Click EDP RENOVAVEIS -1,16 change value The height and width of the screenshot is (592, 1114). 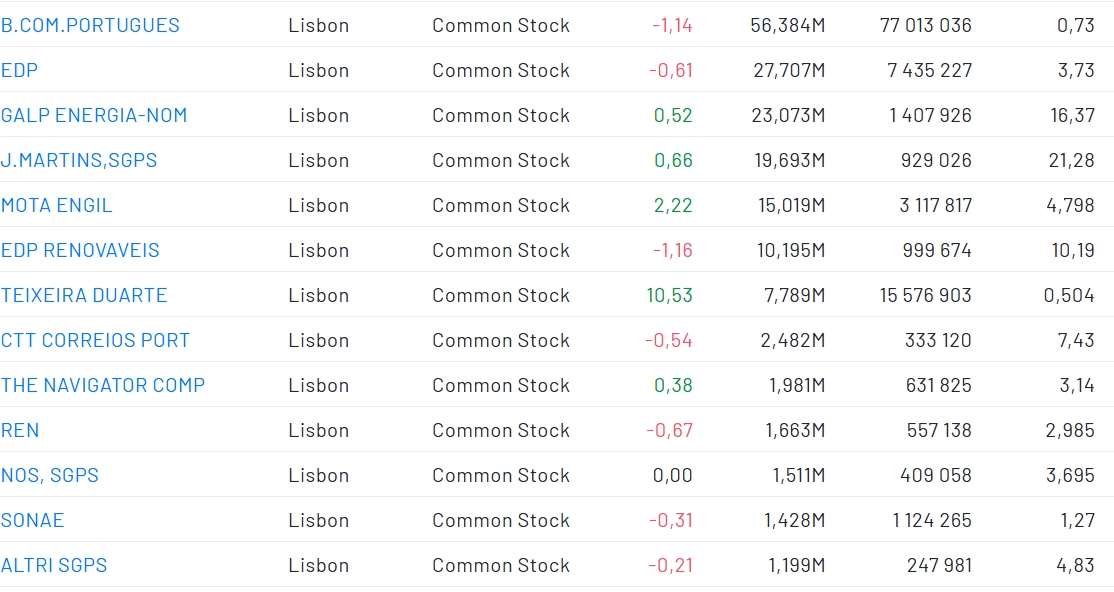tap(672, 250)
